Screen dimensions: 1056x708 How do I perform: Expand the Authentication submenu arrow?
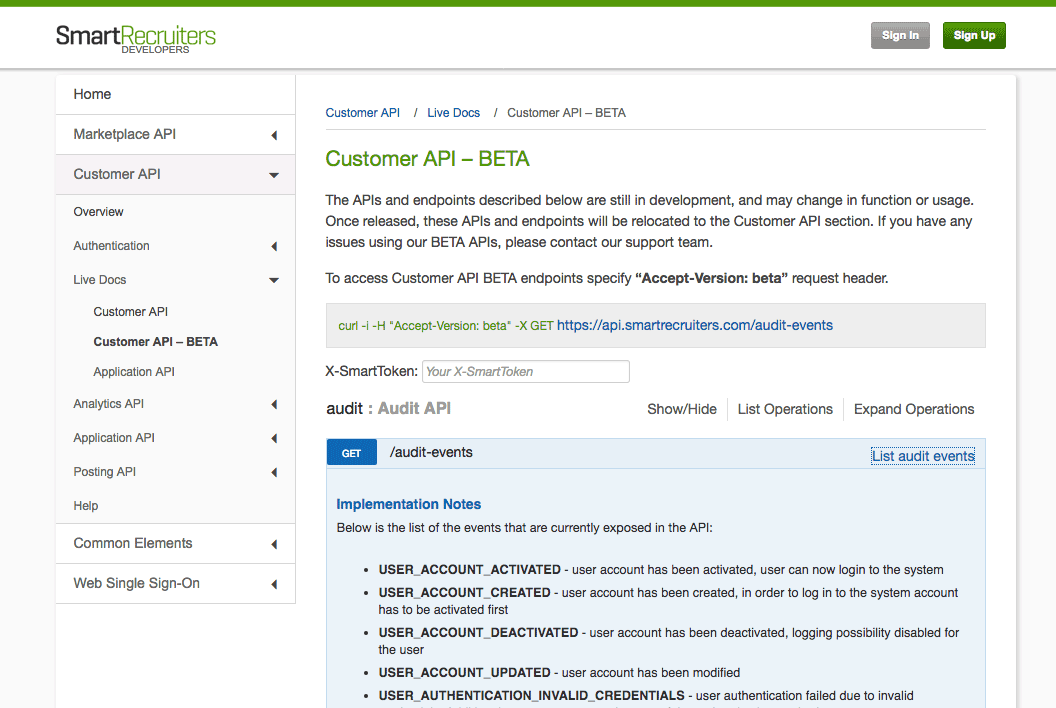click(x=274, y=247)
